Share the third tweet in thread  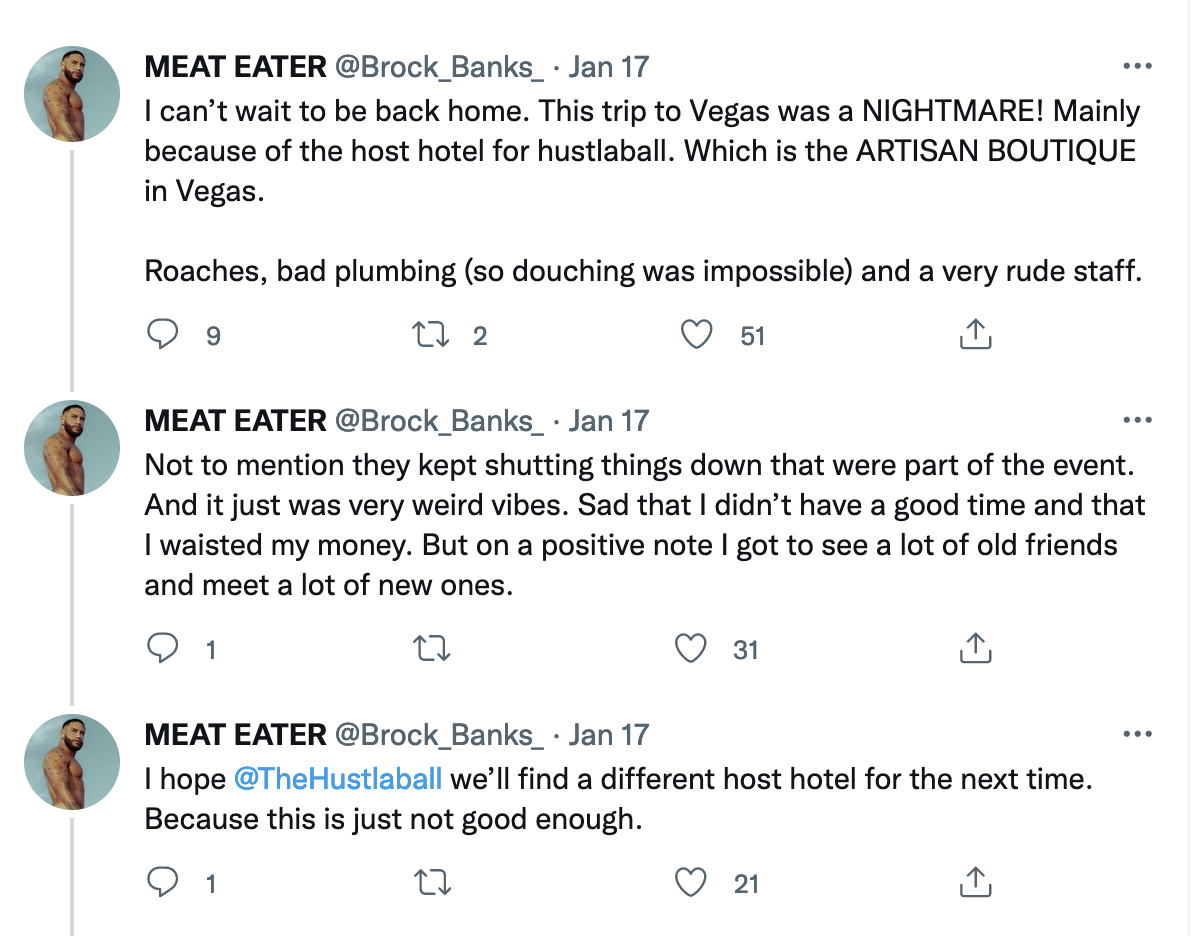(x=975, y=882)
